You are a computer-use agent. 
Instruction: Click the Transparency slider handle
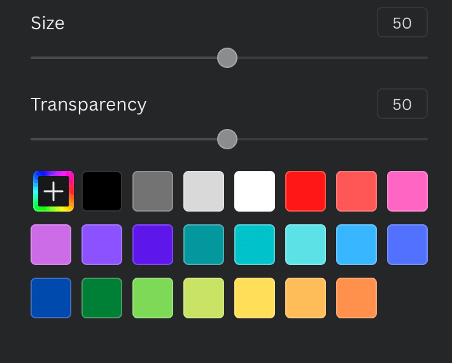coord(227,139)
